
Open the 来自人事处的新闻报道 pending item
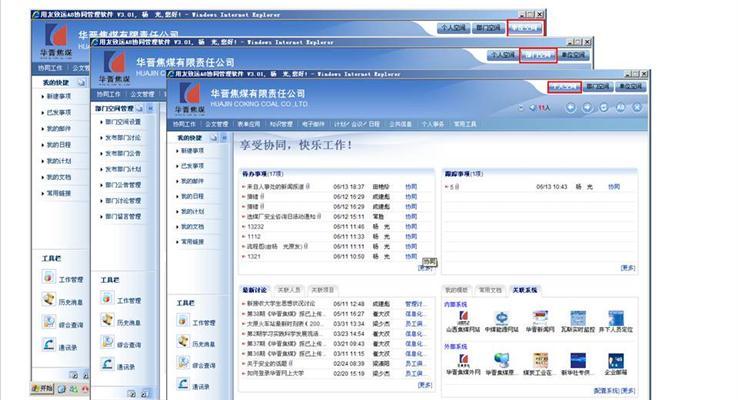276,186
